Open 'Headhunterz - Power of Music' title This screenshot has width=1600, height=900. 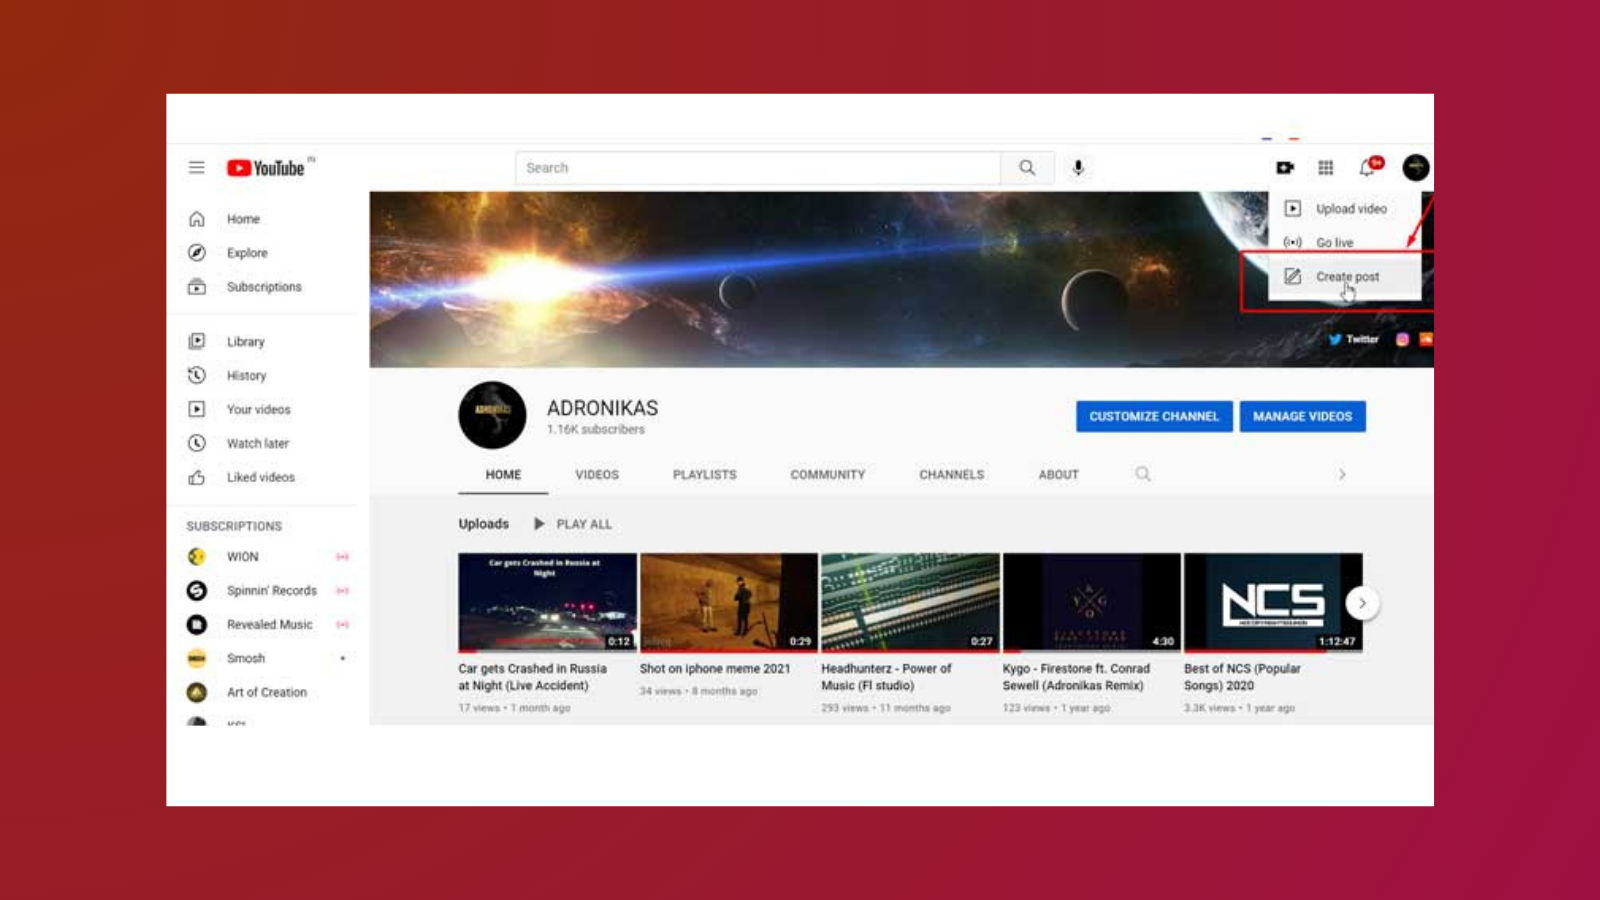tap(886, 677)
